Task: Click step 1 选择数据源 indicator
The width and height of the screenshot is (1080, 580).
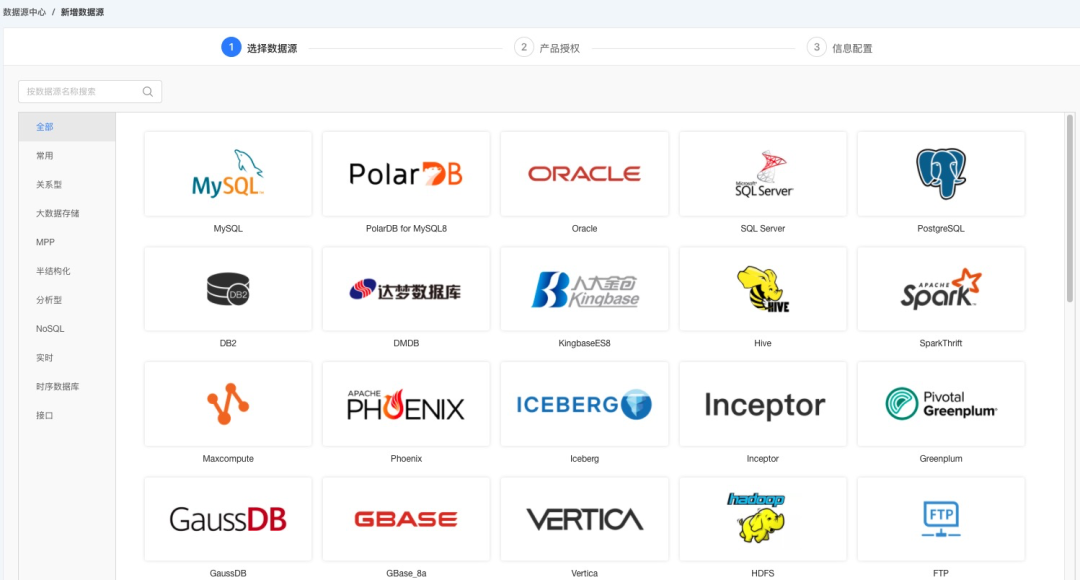Action: [x=259, y=48]
